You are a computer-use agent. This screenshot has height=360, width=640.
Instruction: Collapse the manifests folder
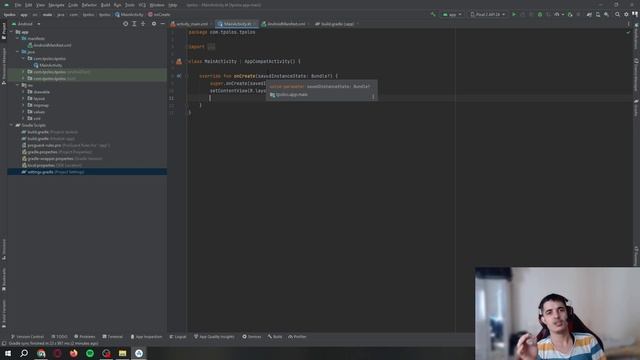(18, 38)
